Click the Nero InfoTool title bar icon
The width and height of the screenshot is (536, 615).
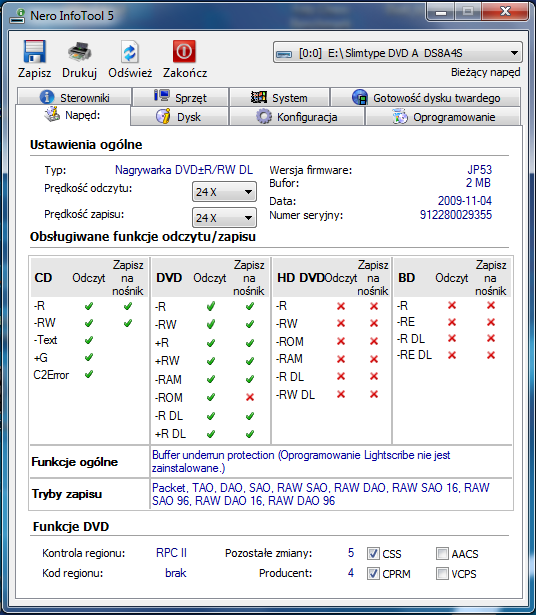(x=17, y=16)
